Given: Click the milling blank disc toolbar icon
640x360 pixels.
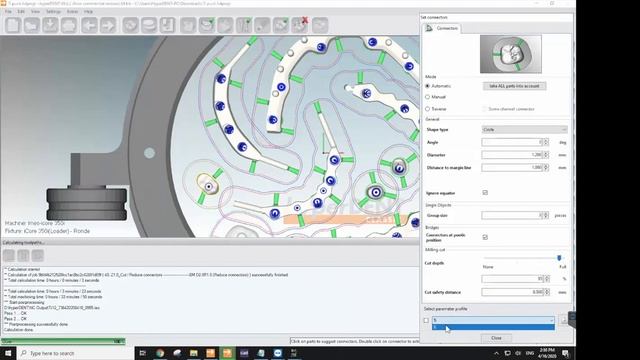Looking at the screenshot, I should [x=149, y=25].
